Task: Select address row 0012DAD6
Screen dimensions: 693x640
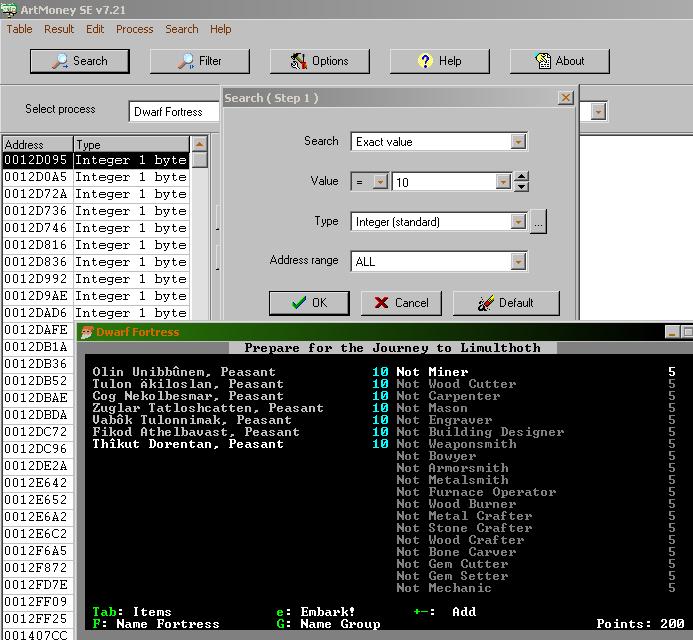Action: 95,313
